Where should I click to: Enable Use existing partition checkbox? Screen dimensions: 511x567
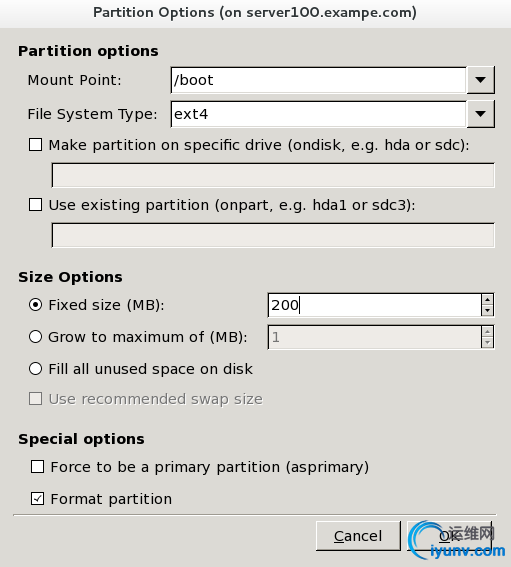tap(35, 205)
